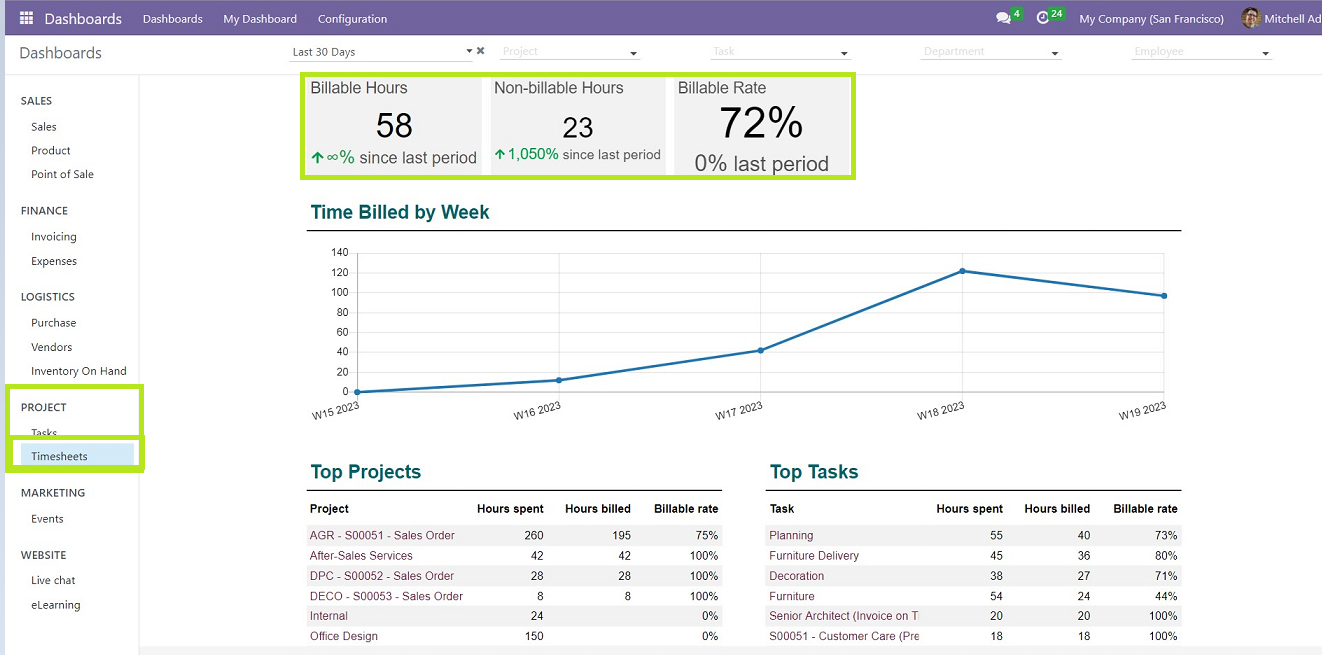Image resolution: width=1322 pixels, height=655 pixels.
Task: Go to the Invoicing dashboard
Action: (x=54, y=237)
